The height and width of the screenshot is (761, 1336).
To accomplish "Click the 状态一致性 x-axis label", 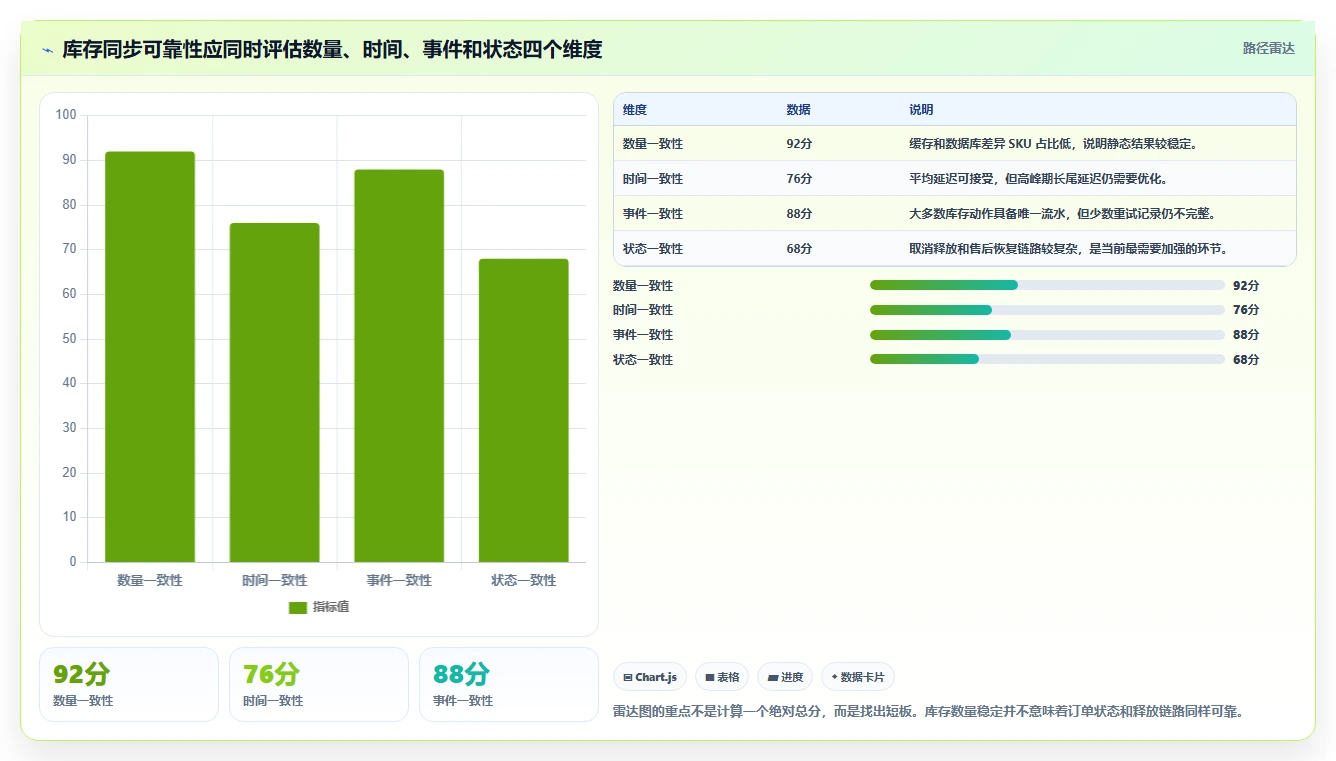I will [524, 580].
